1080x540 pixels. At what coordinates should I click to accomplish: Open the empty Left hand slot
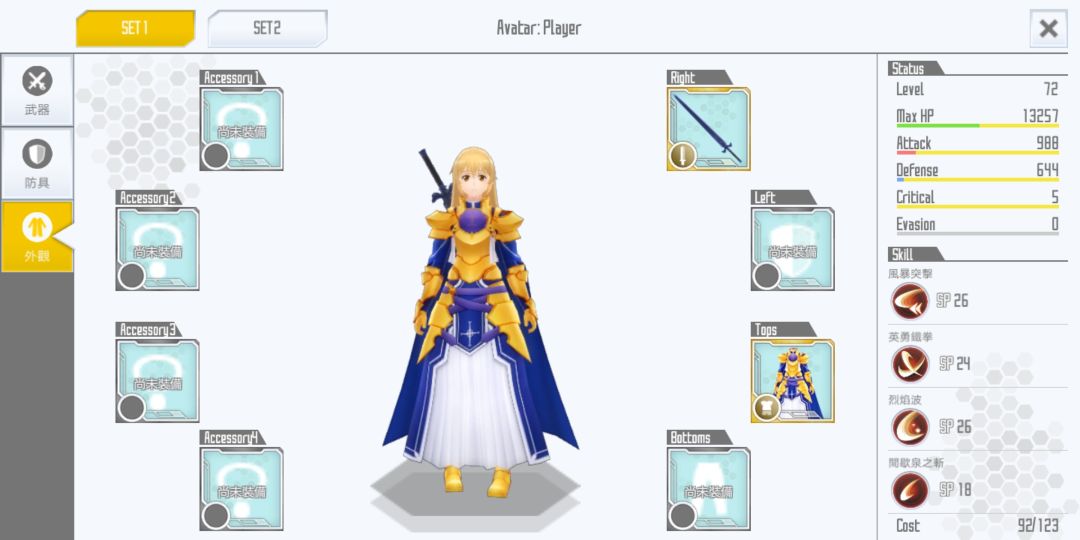793,249
